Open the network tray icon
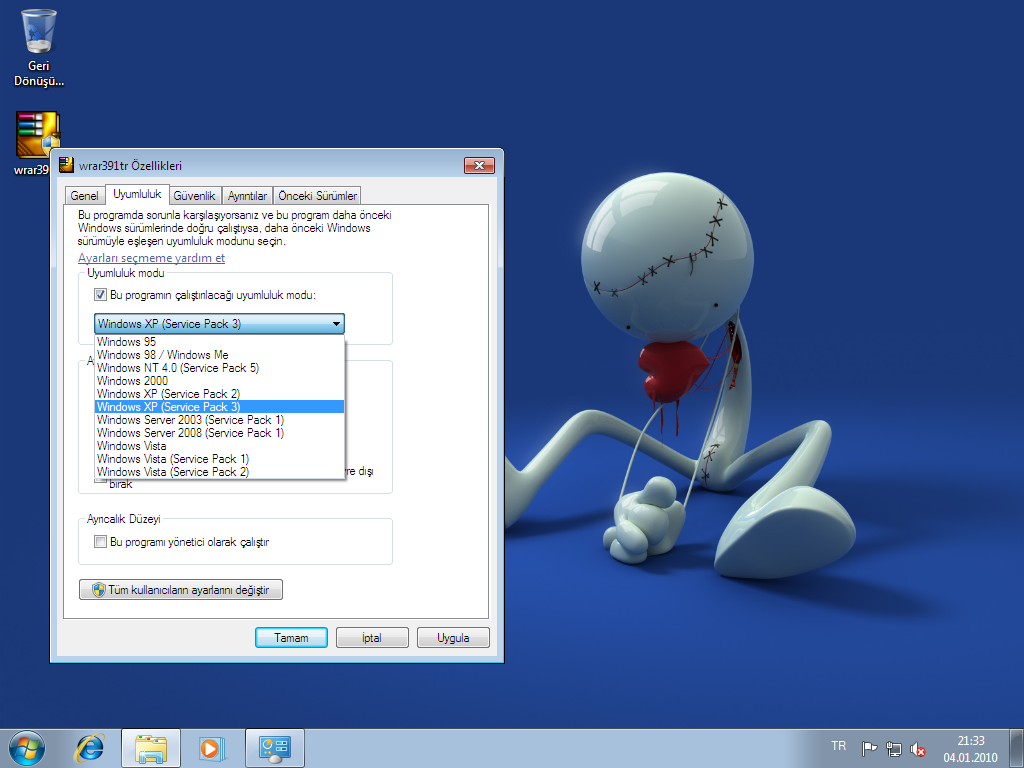1024x768 pixels. point(893,748)
